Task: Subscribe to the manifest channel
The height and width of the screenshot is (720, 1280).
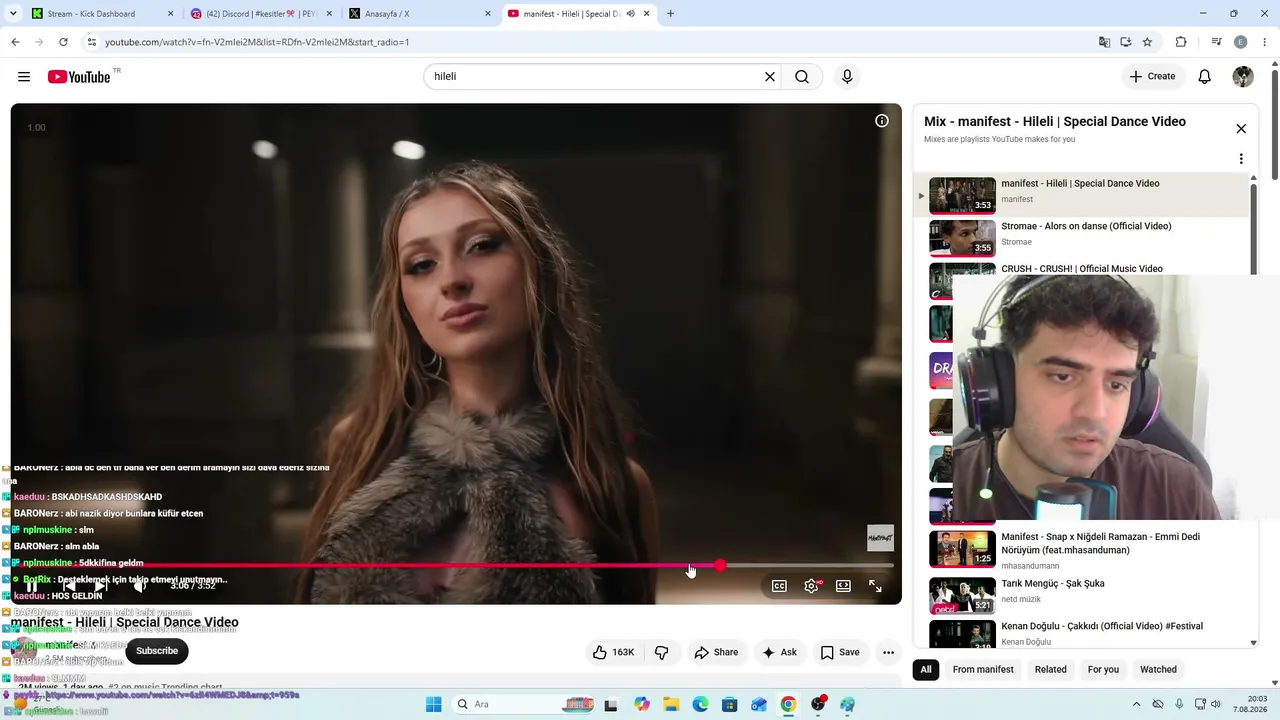Action: coord(157,651)
